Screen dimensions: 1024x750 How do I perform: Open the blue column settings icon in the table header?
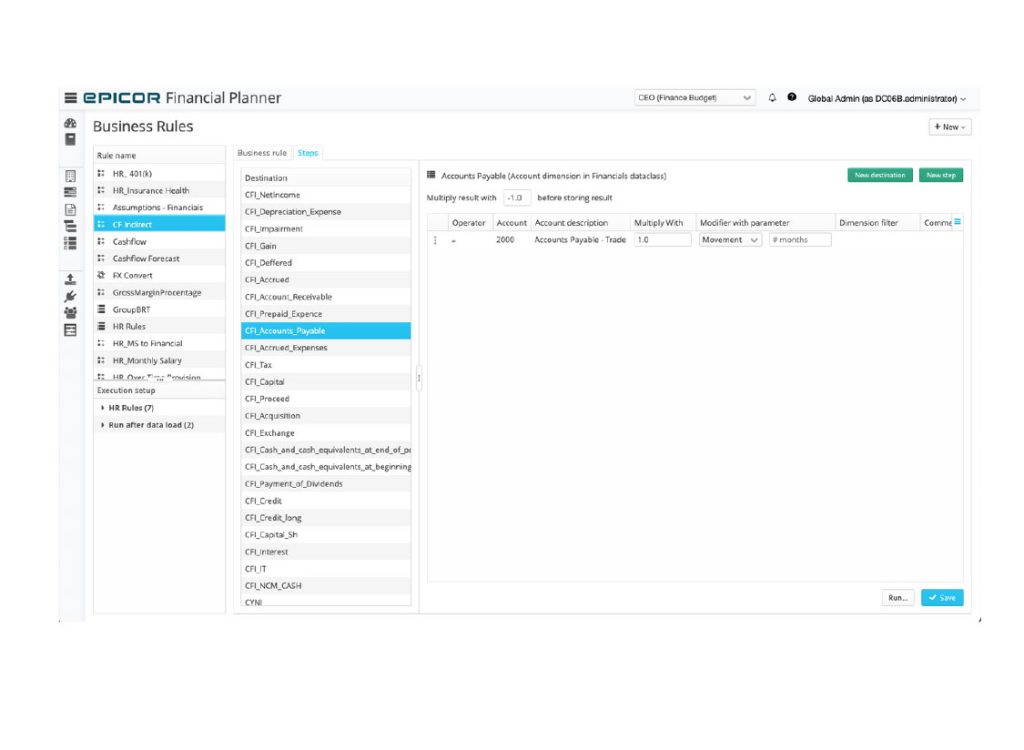pyautogui.click(x=957, y=222)
